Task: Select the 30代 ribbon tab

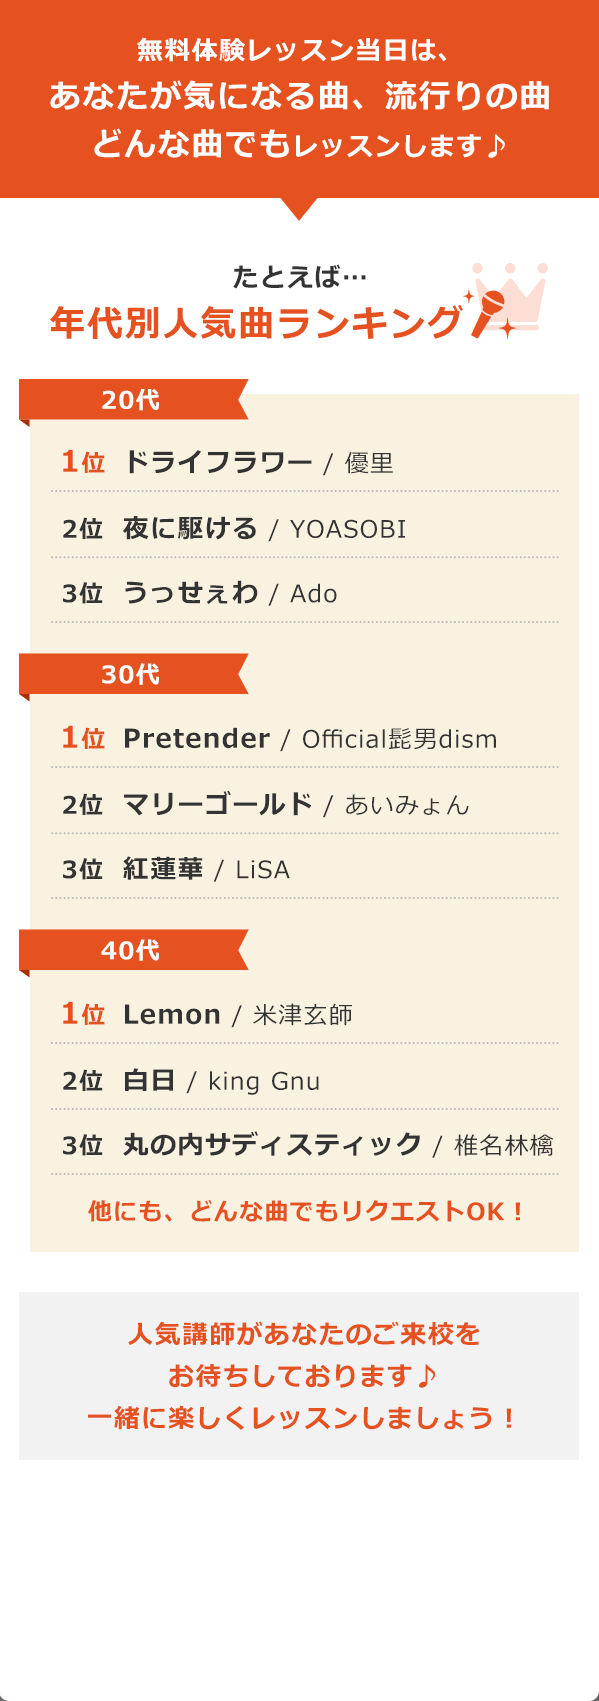Action: pos(134,675)
